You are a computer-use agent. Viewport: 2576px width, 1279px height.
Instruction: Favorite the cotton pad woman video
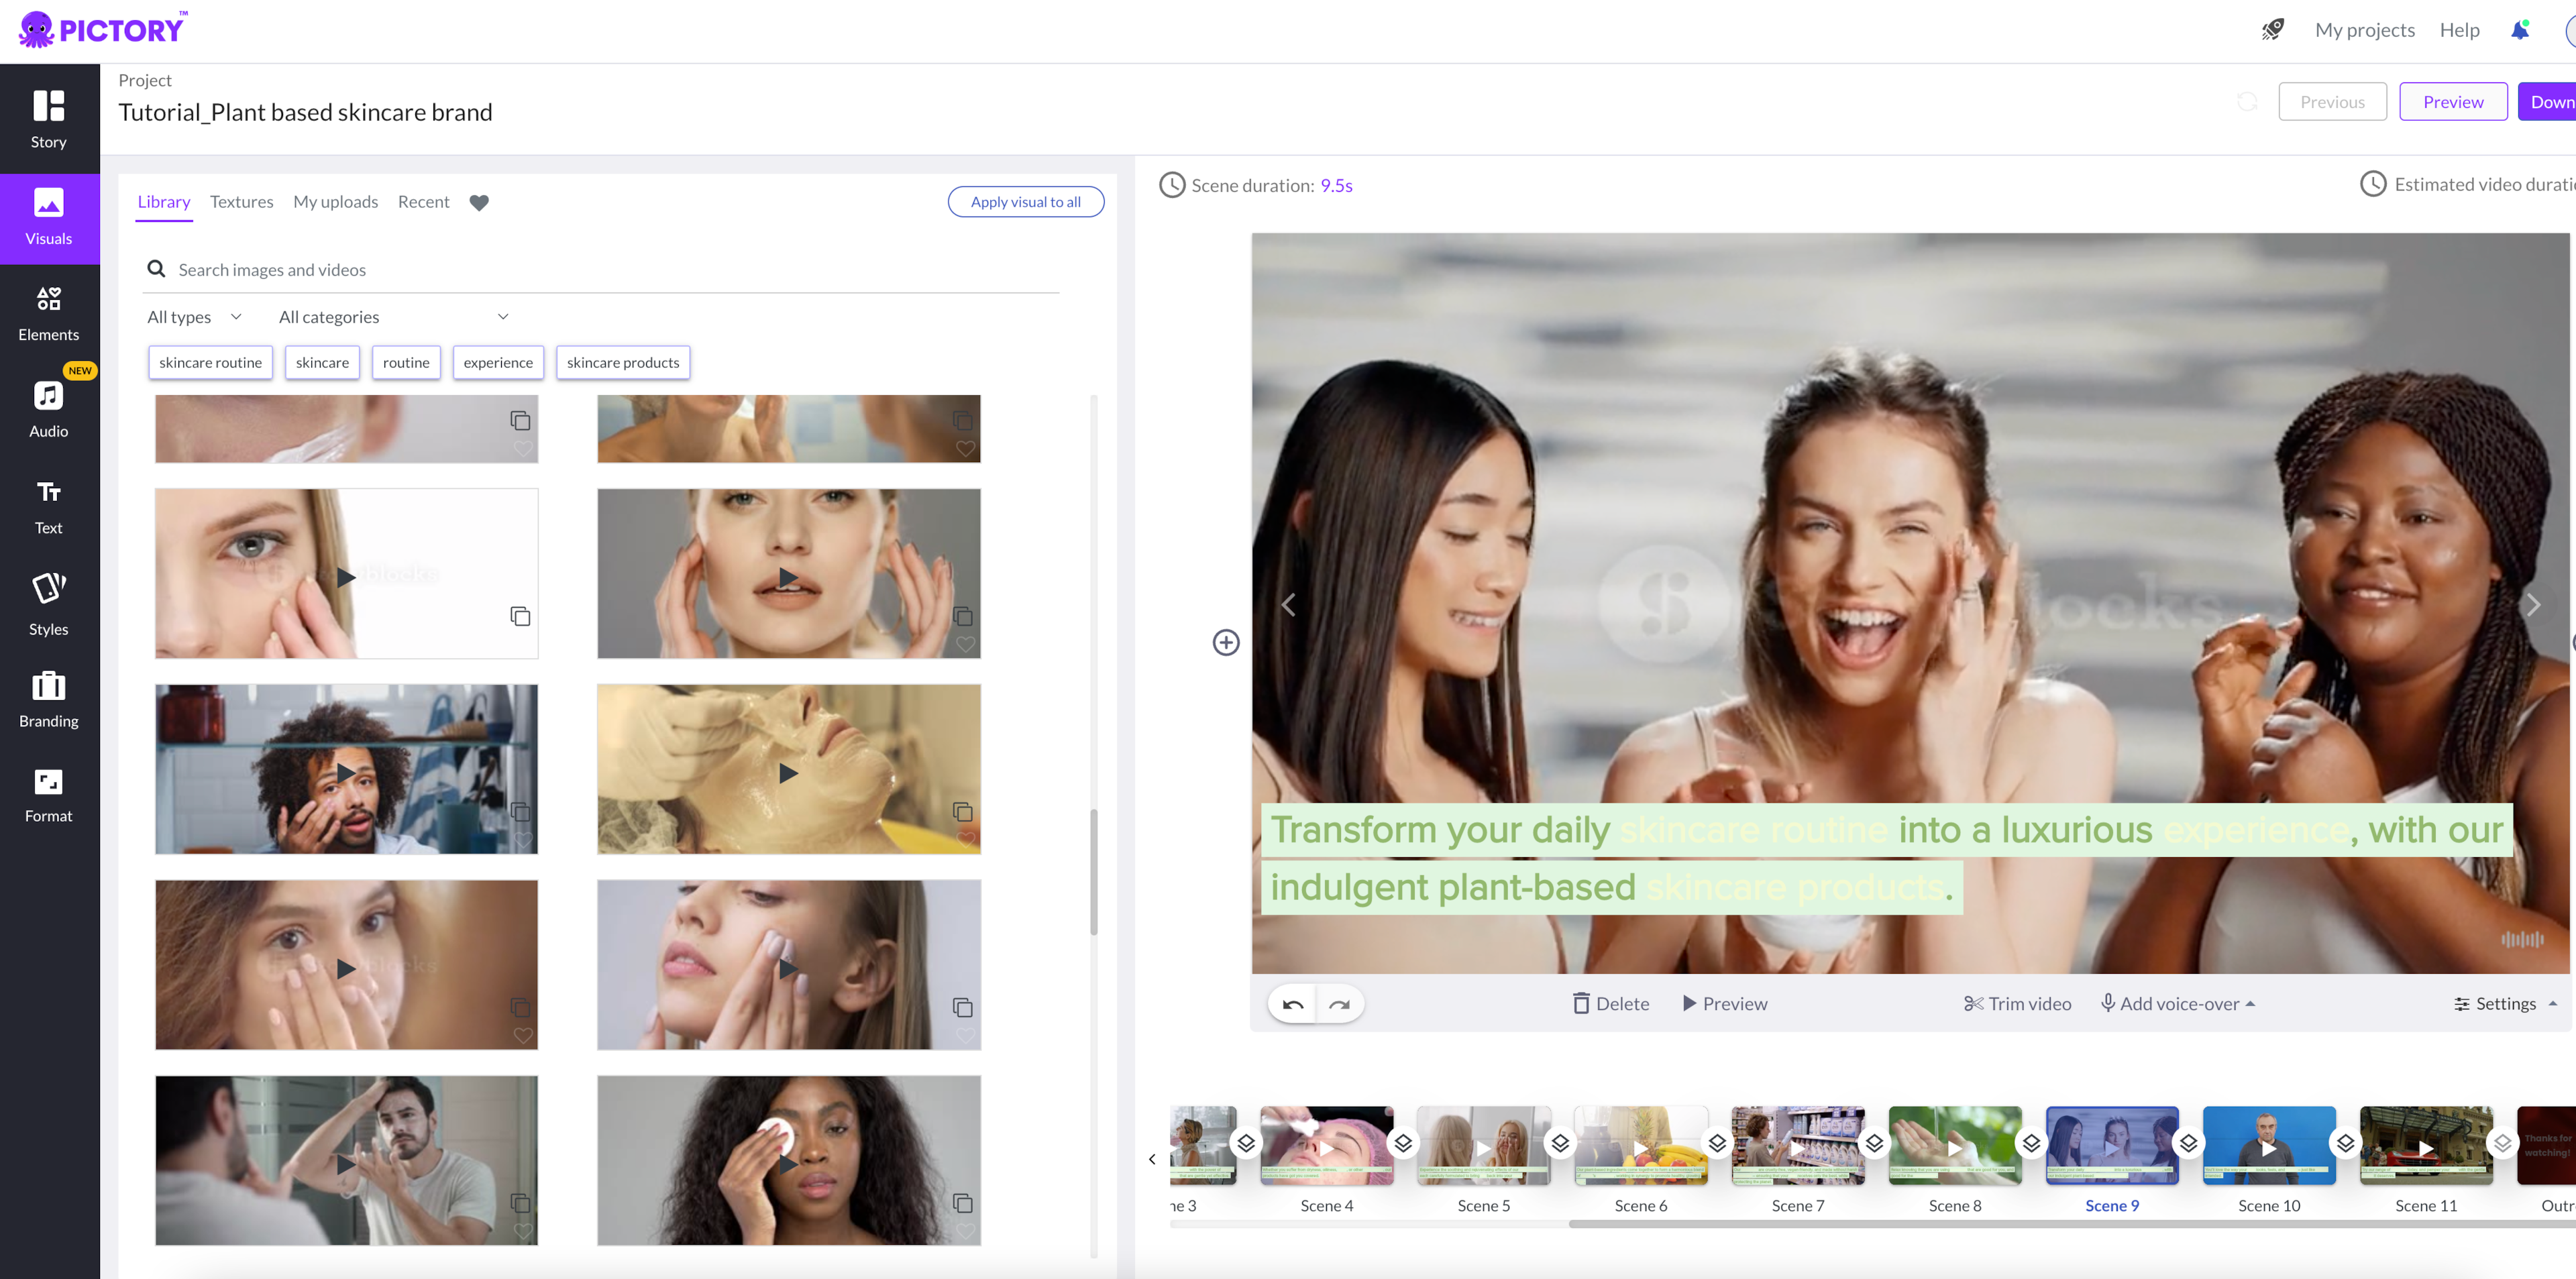pyautogui.click(x=965, y=1231)
